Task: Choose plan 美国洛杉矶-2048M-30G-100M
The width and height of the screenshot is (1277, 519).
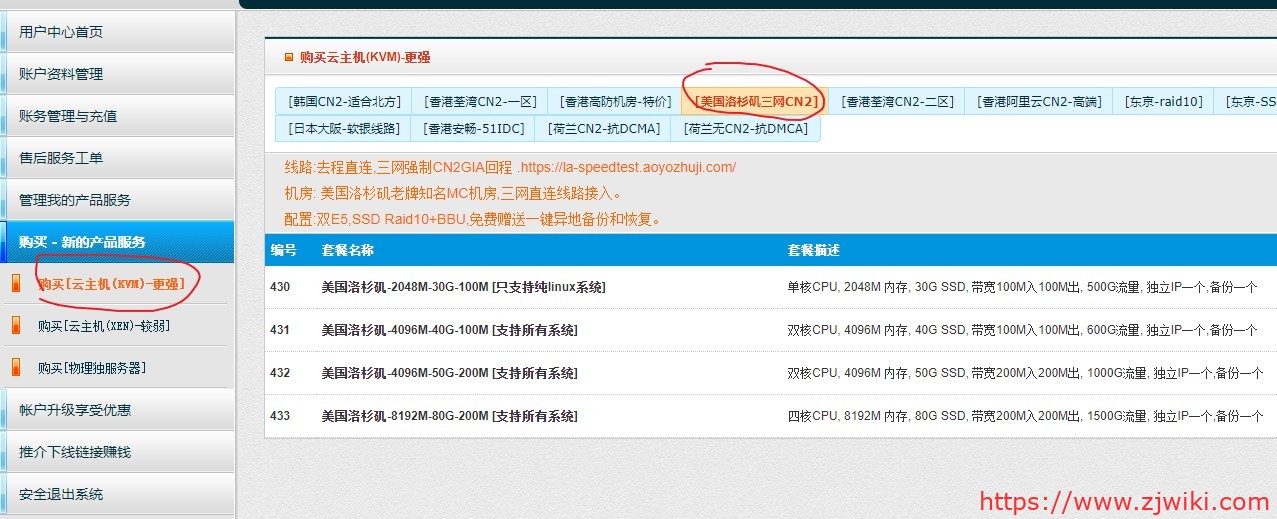Action: pyautogui.click(x=462, y=287)
